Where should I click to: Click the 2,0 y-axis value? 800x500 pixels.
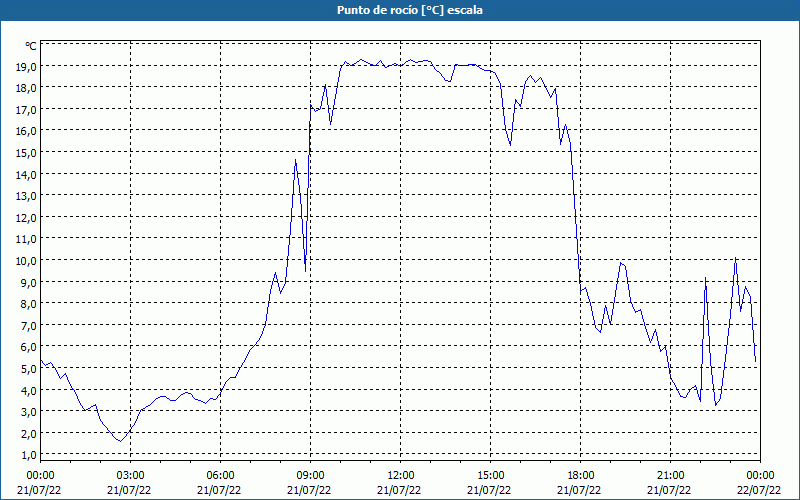29,433
